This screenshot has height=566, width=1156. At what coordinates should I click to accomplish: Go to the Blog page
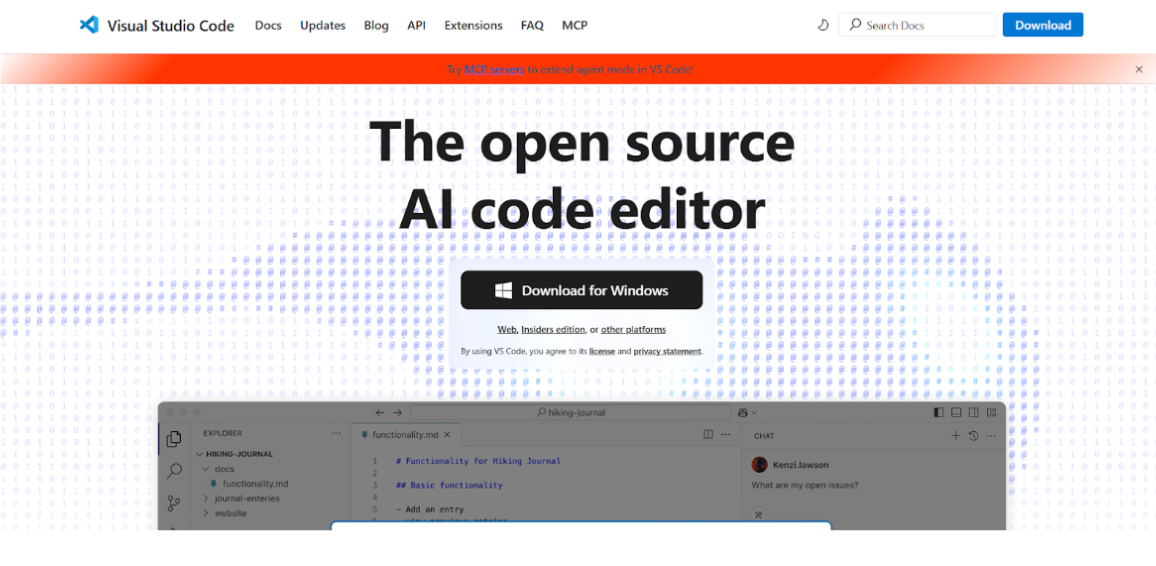[x=376, y=25]
